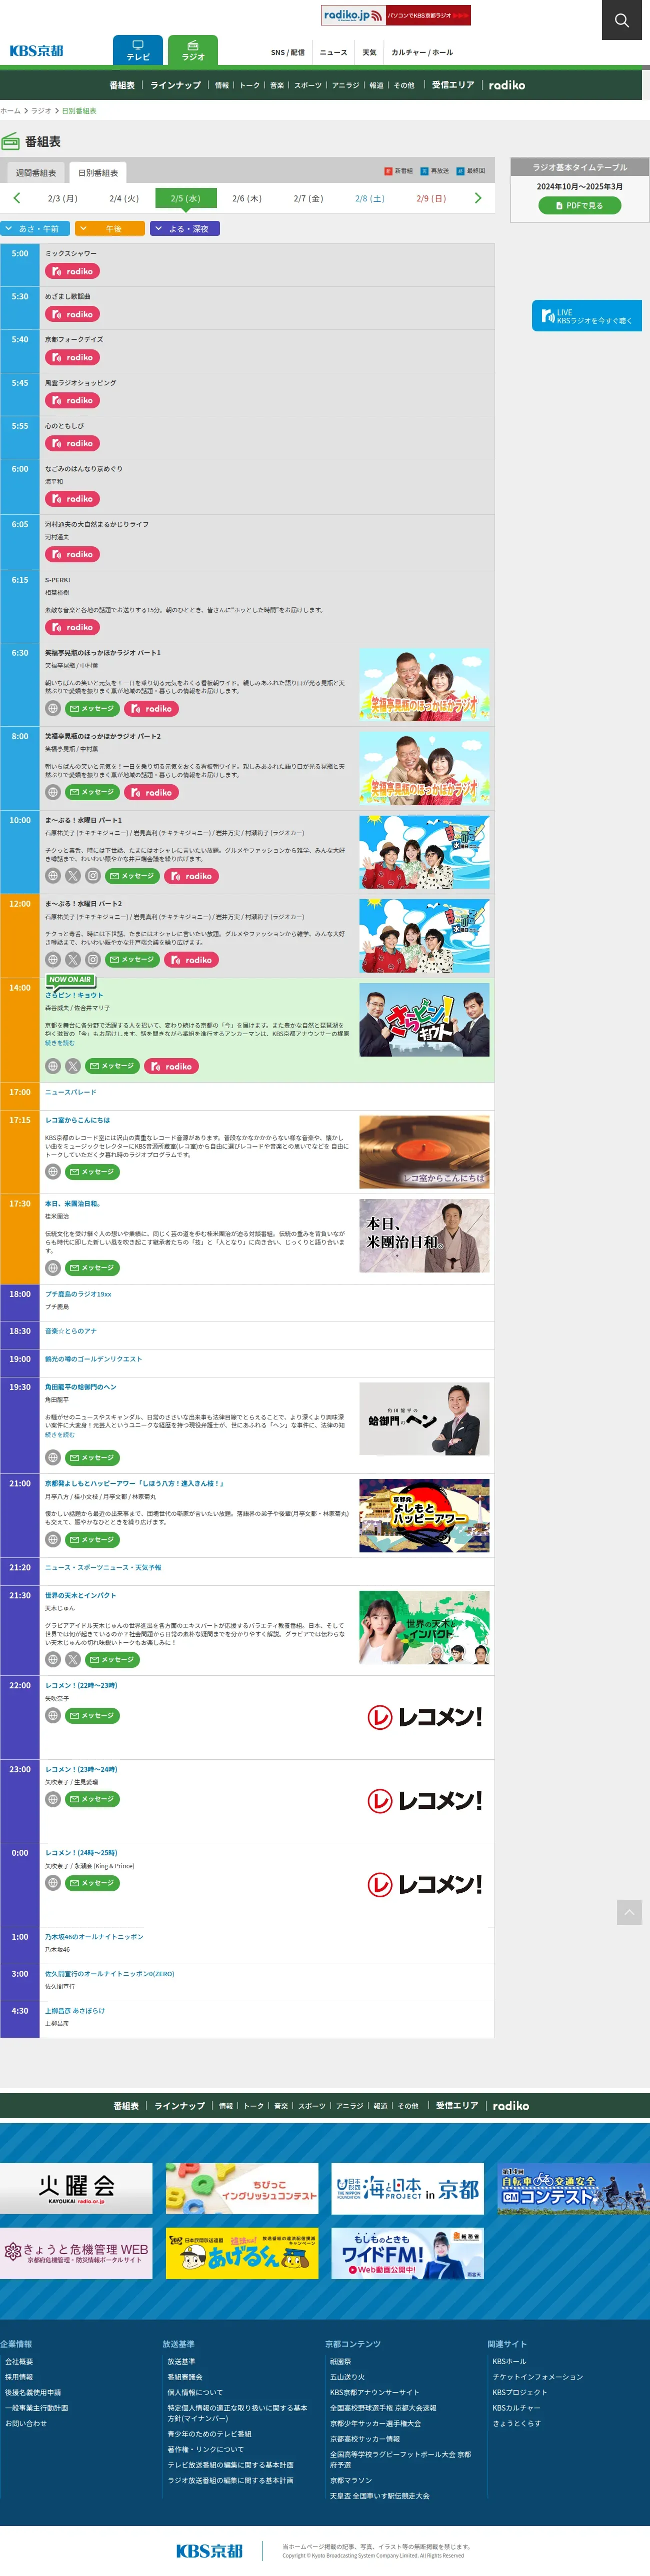Open globe icon for さらピン！キョウト

click(x=53, y=1066)
